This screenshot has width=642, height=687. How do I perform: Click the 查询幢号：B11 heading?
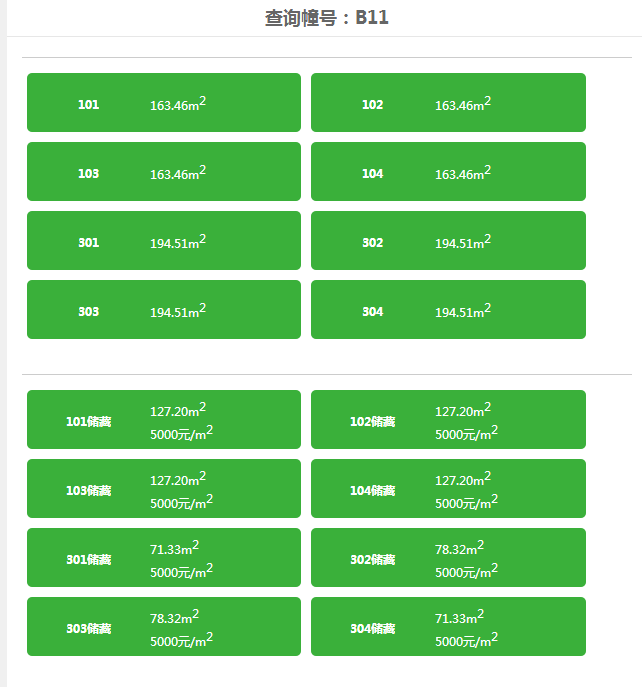tap(326, 18)
